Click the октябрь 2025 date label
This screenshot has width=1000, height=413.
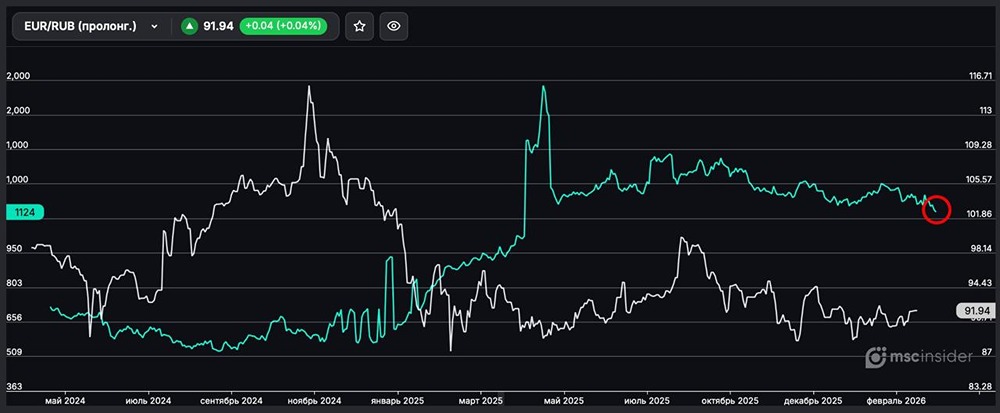730,401
